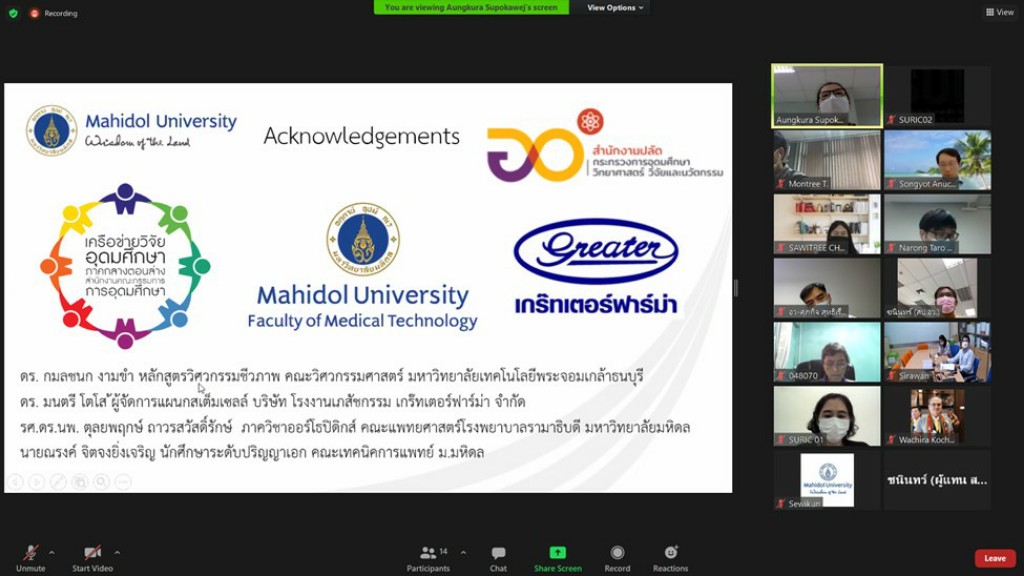The image size is (1024, 576).
Task: Unmute the microphone
Action: coord(31,559)
